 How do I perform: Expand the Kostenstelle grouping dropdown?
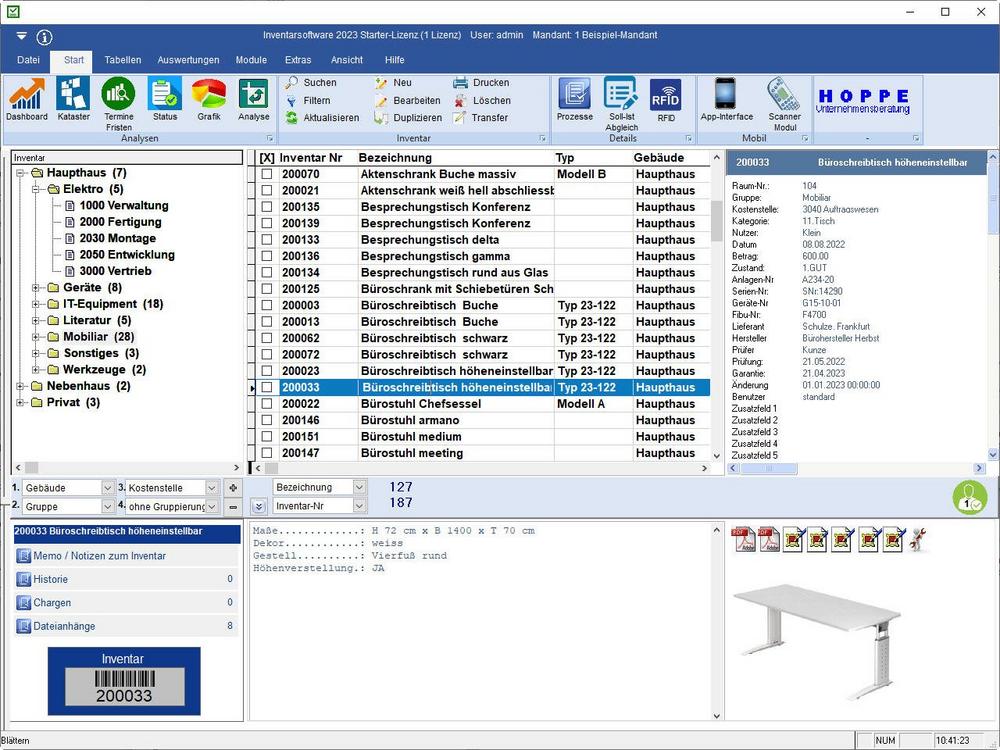pyautogui.click(x=211, y=488)
